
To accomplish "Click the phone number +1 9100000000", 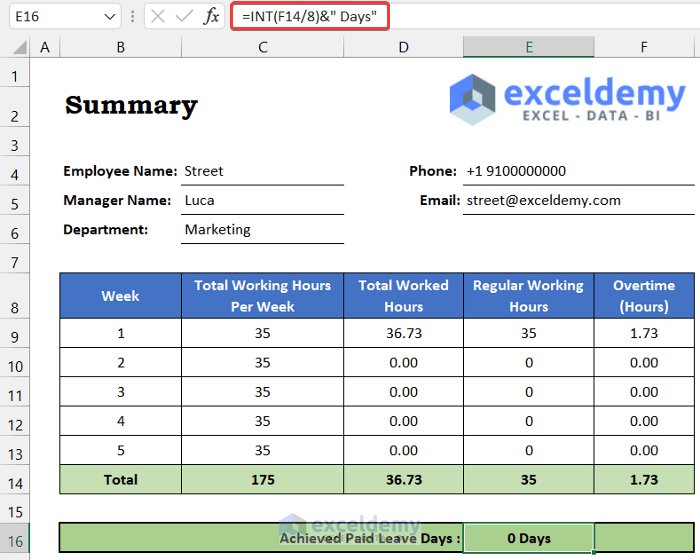I will 516,171.
